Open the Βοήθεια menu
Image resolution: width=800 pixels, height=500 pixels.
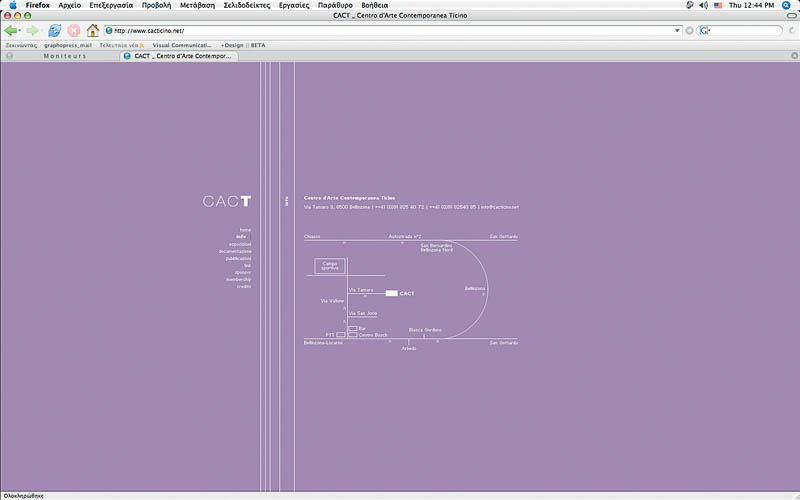click(374, 5)
